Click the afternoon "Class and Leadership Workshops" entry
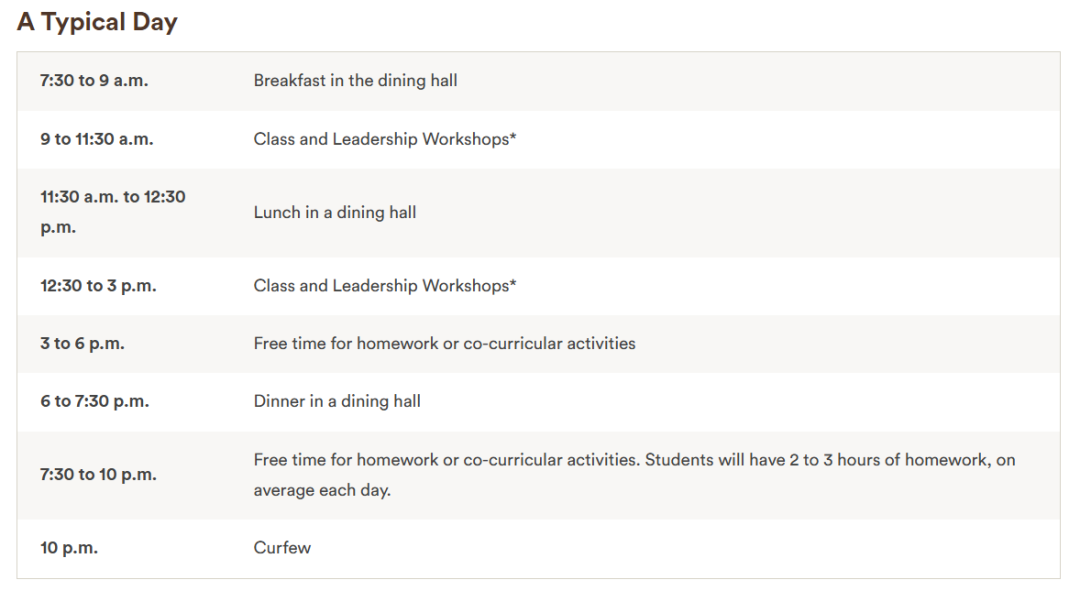 380,286
